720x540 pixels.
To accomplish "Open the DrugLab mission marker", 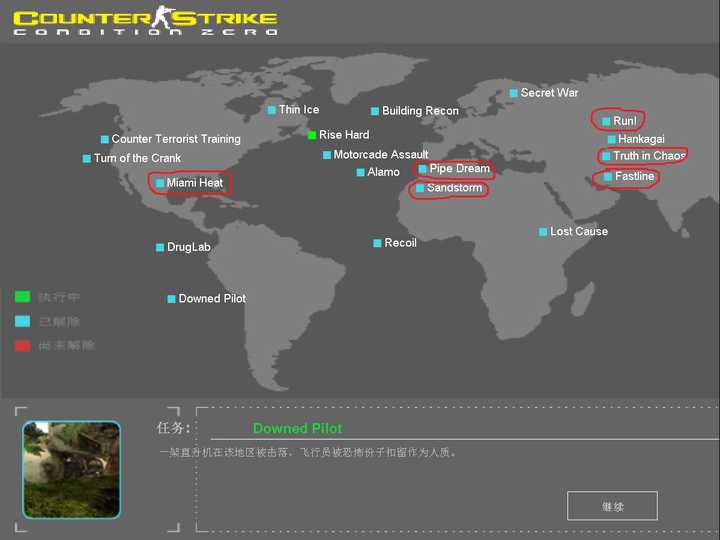I will coord(160,248).
